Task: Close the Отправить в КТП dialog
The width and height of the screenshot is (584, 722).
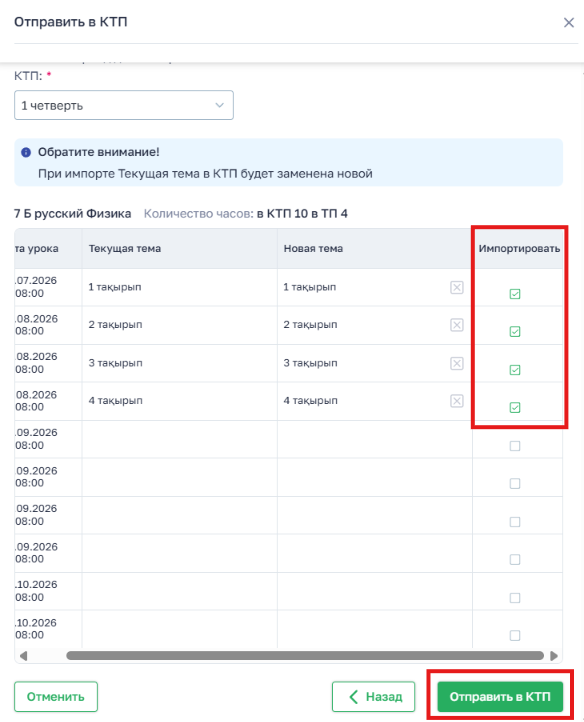Action: tap(569, 23)
